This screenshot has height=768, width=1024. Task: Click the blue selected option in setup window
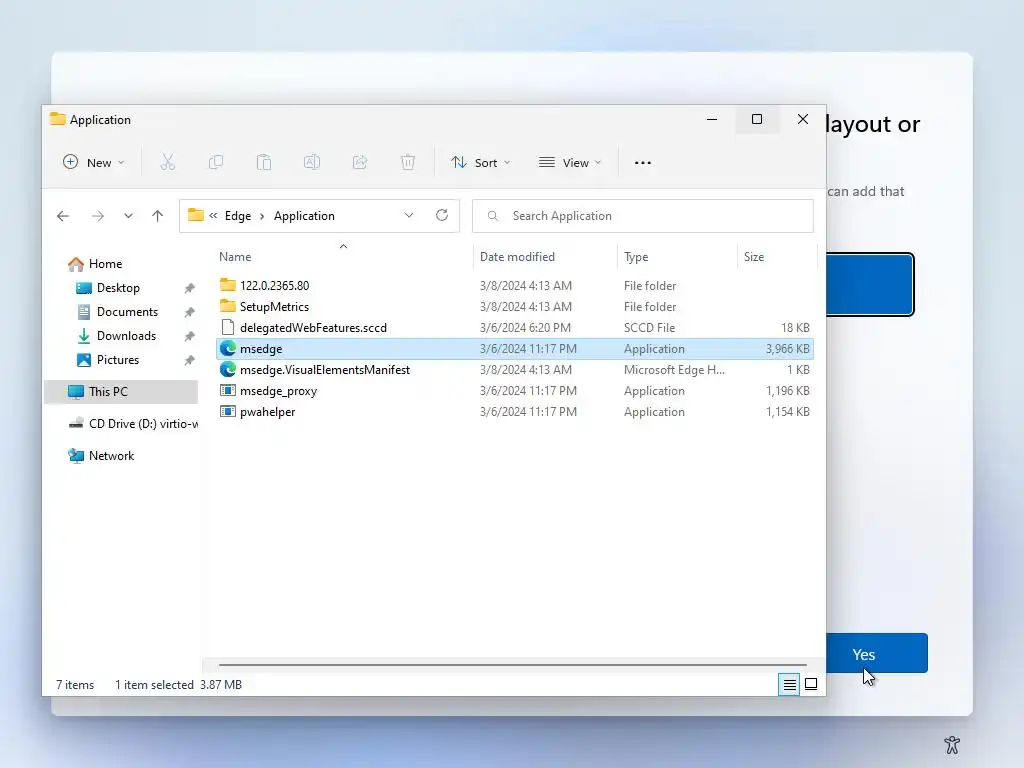click(869, 285)
